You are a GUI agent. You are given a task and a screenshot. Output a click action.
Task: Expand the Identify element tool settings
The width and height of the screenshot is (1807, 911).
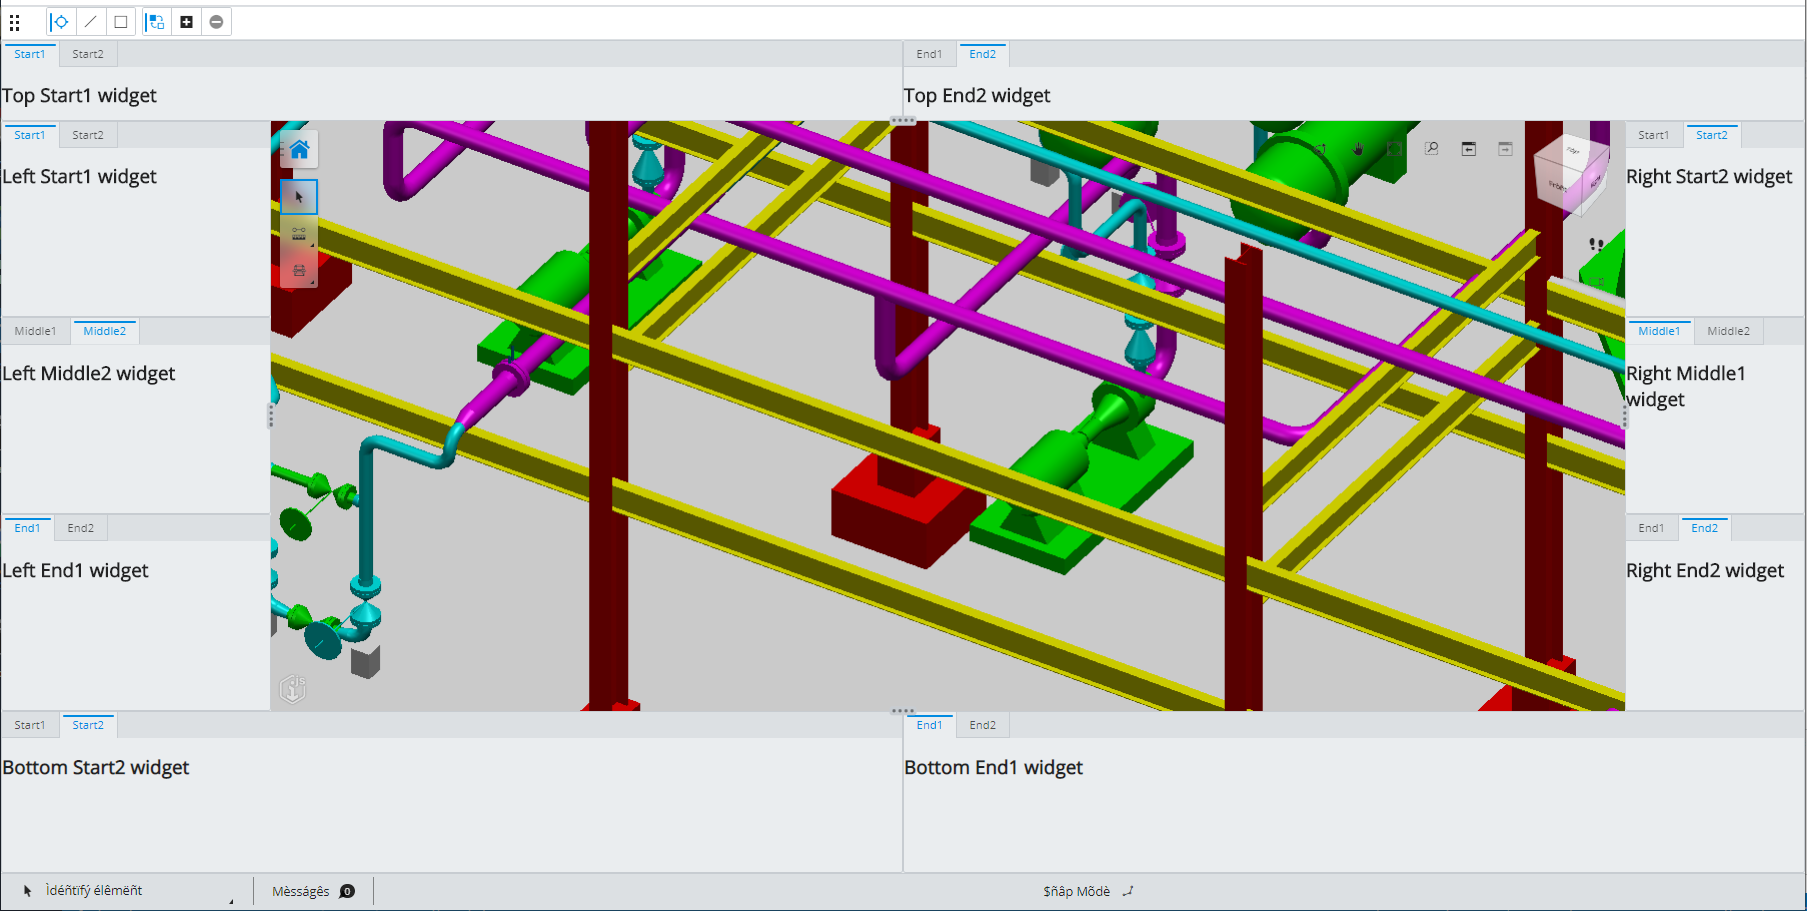pyautogui.click(x=231, y=901)
